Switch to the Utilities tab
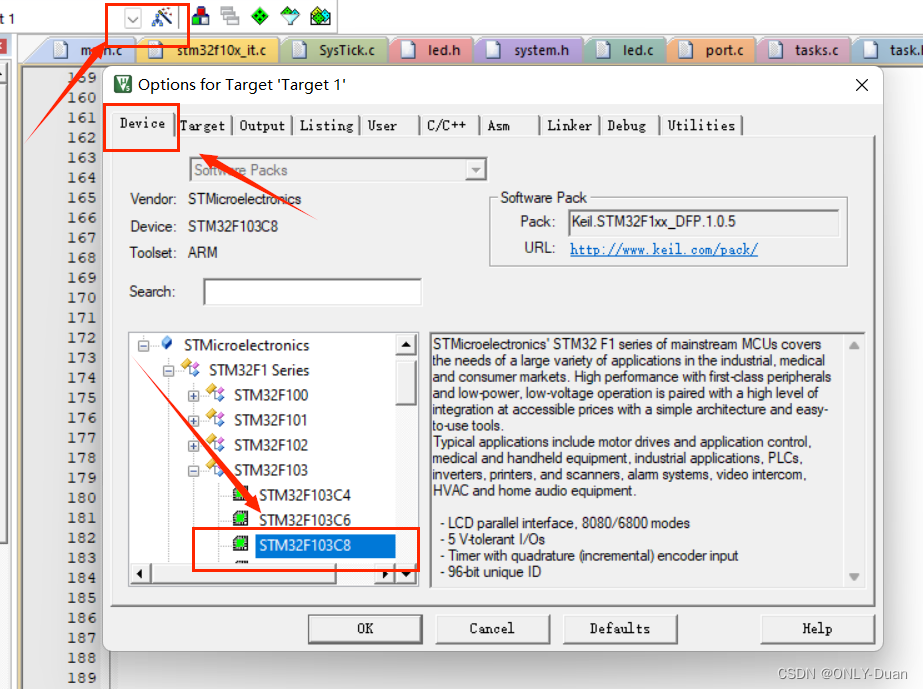This screenshot has height=689, width=923. (701, 126)
